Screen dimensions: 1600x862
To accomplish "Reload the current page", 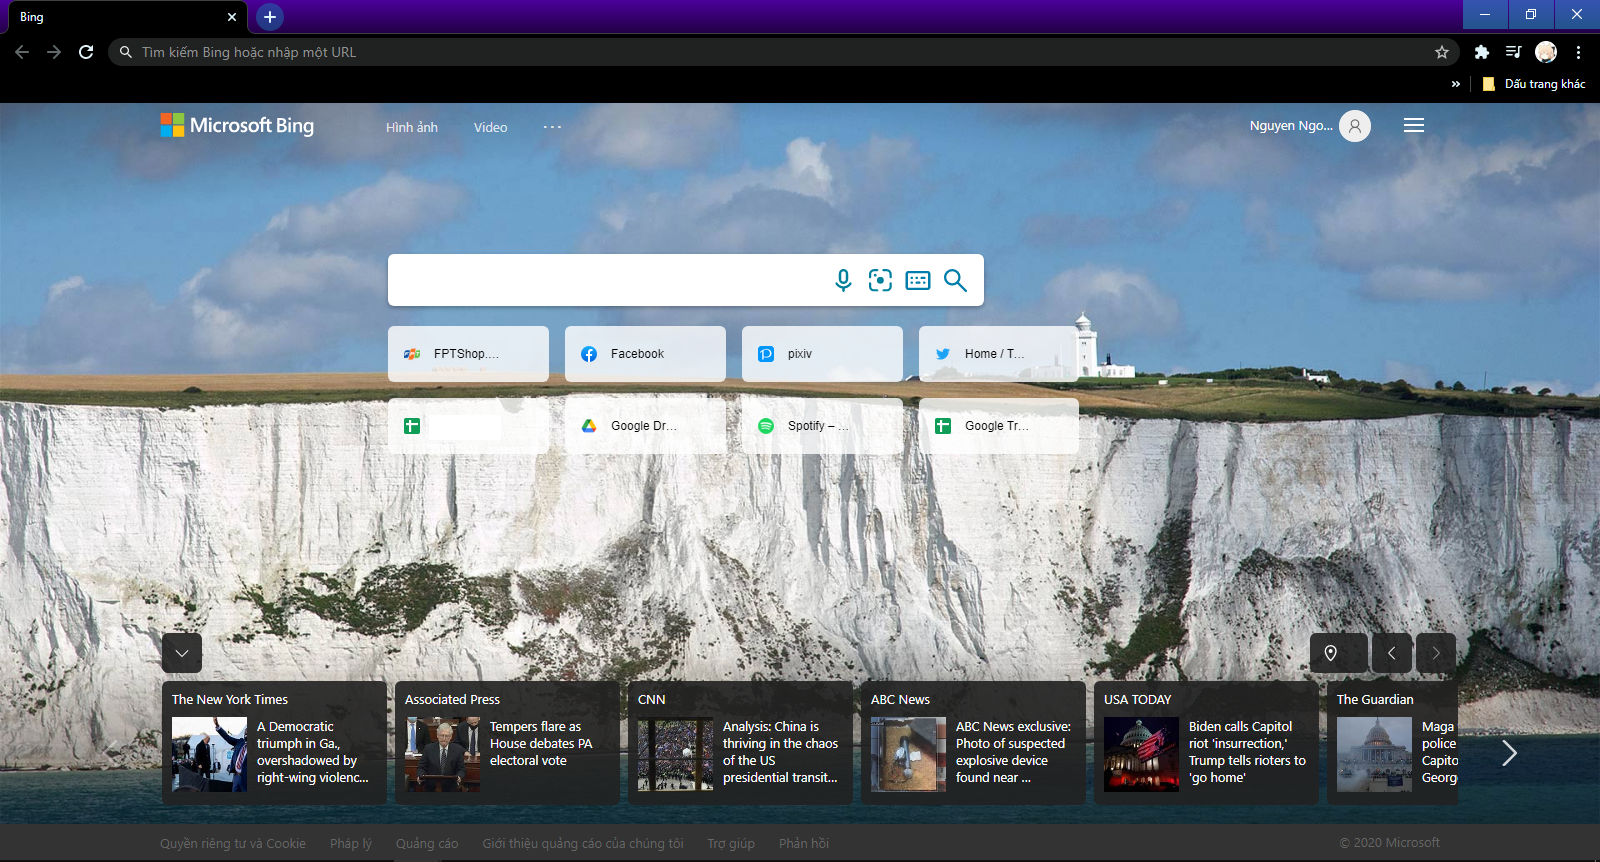I will [x=86, y=52].
